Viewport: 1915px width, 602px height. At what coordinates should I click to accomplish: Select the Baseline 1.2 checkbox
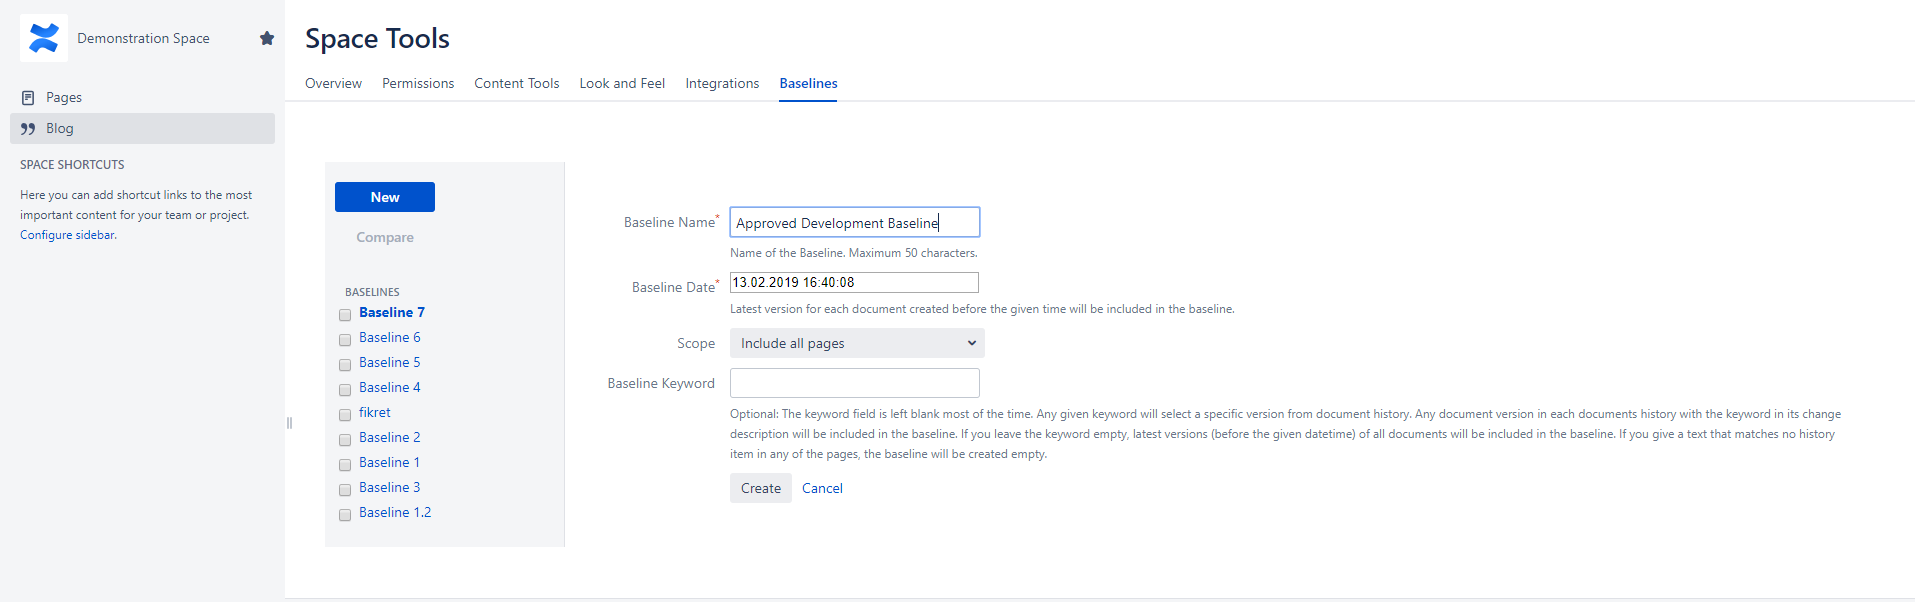click(345, 514)
